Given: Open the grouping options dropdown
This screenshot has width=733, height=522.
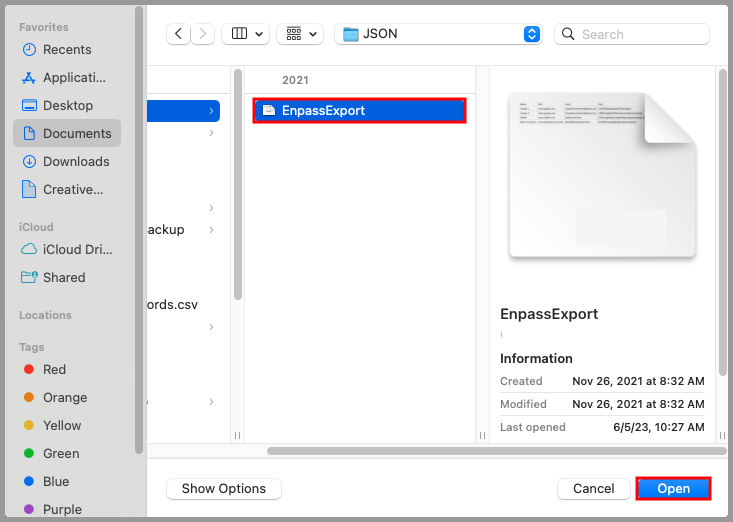Looking at the screenshot, I should tap(299, 34).
